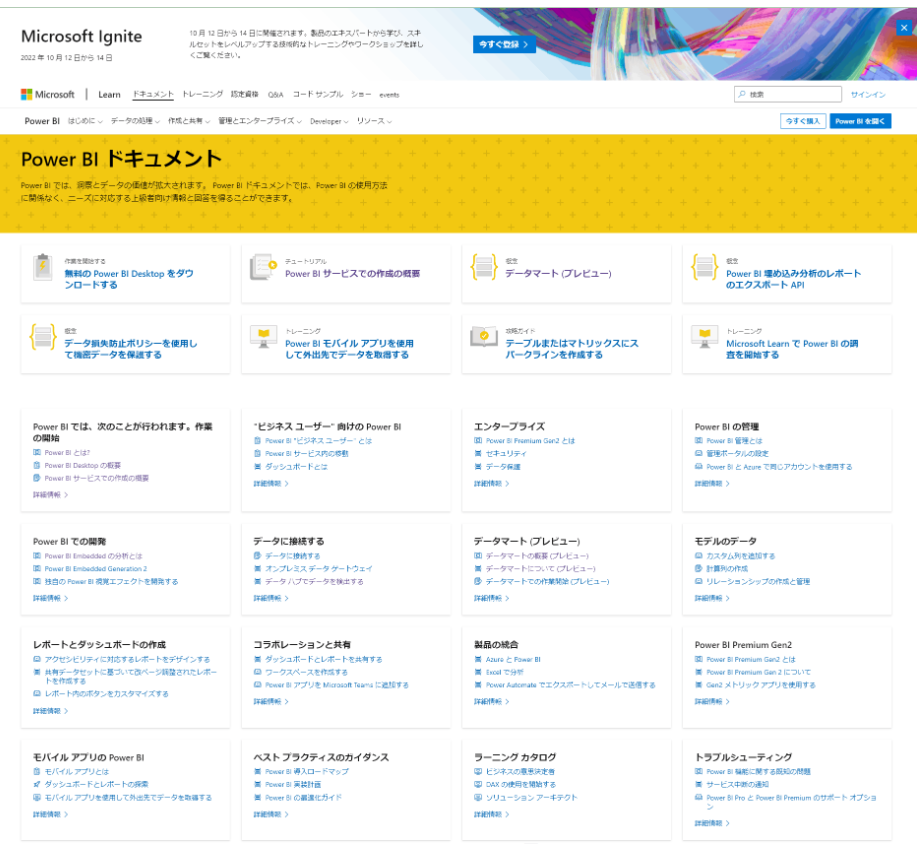Click the braces icon on the データ損失防止ポリシー card
The height and width of the screenshot is (852, 917).
click(43, 337)
